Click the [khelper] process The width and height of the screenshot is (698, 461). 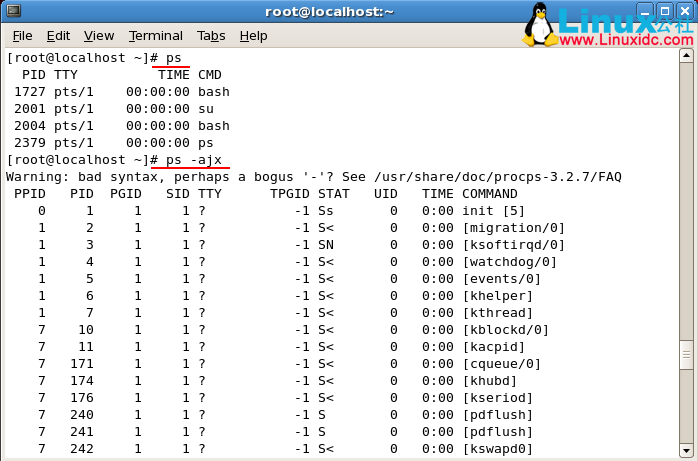(498, 296)
